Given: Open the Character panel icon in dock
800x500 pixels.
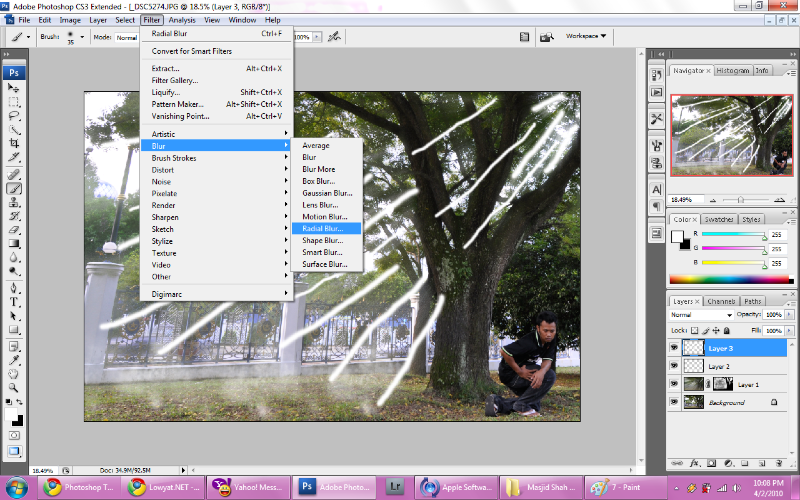Looking at the screenshot, I should 657,188.
